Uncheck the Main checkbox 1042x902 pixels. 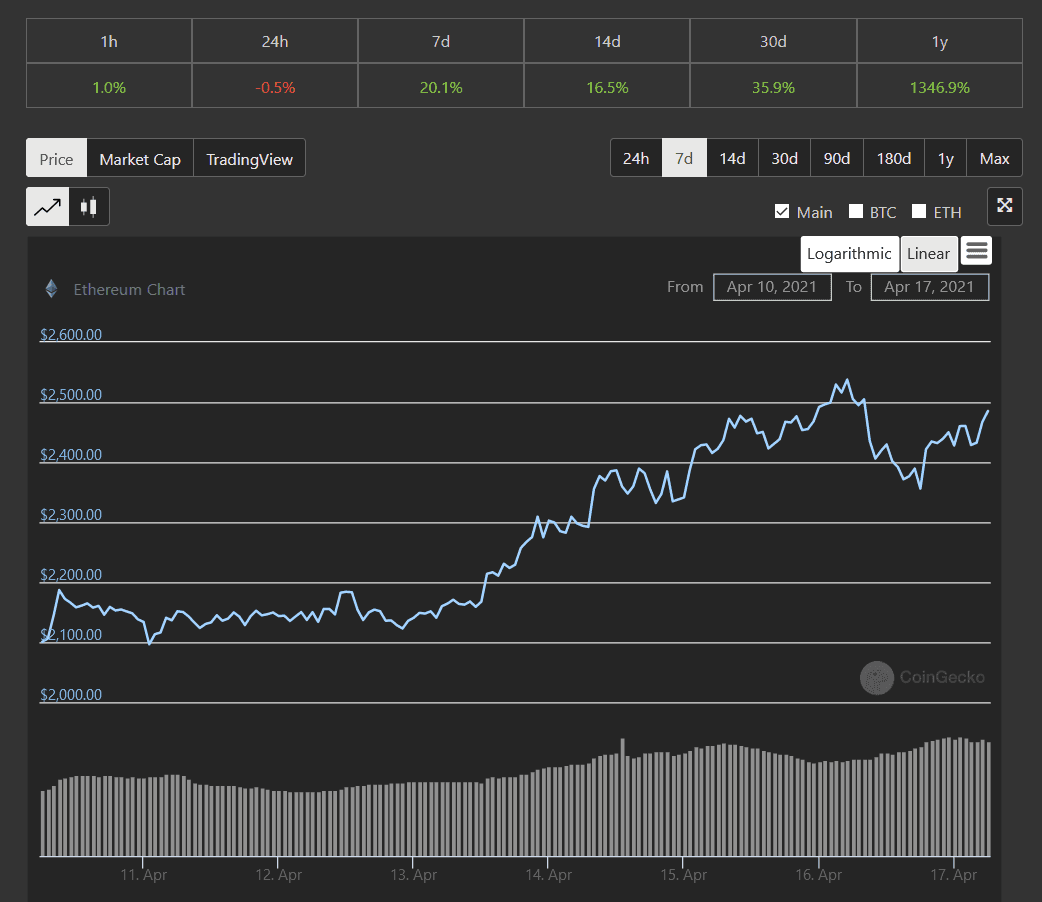[782, 212]
